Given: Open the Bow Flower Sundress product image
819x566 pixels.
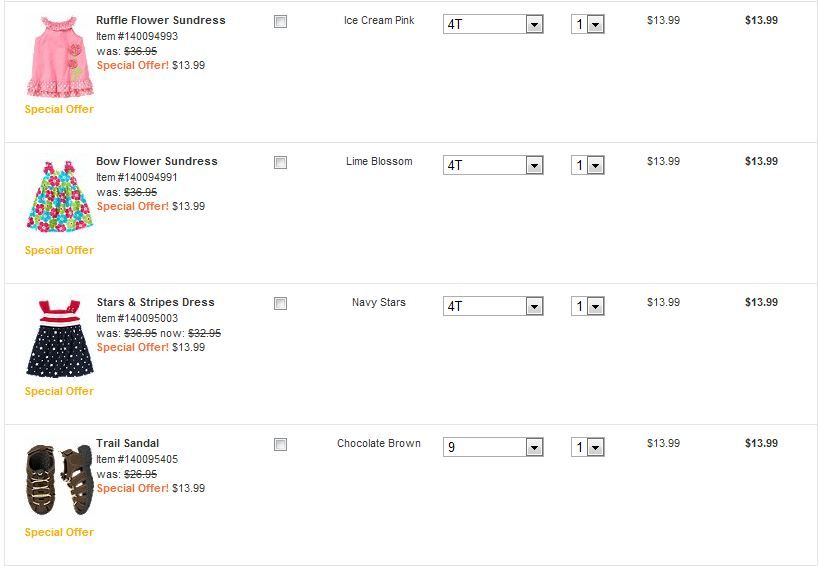Looking at the screenshot, I should click(58, 196).
